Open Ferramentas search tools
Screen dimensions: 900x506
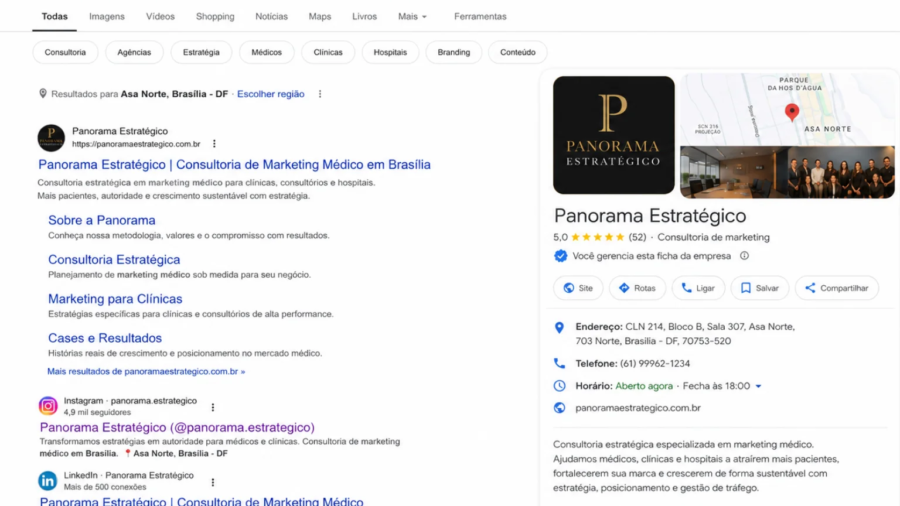[x=480, y=17]
